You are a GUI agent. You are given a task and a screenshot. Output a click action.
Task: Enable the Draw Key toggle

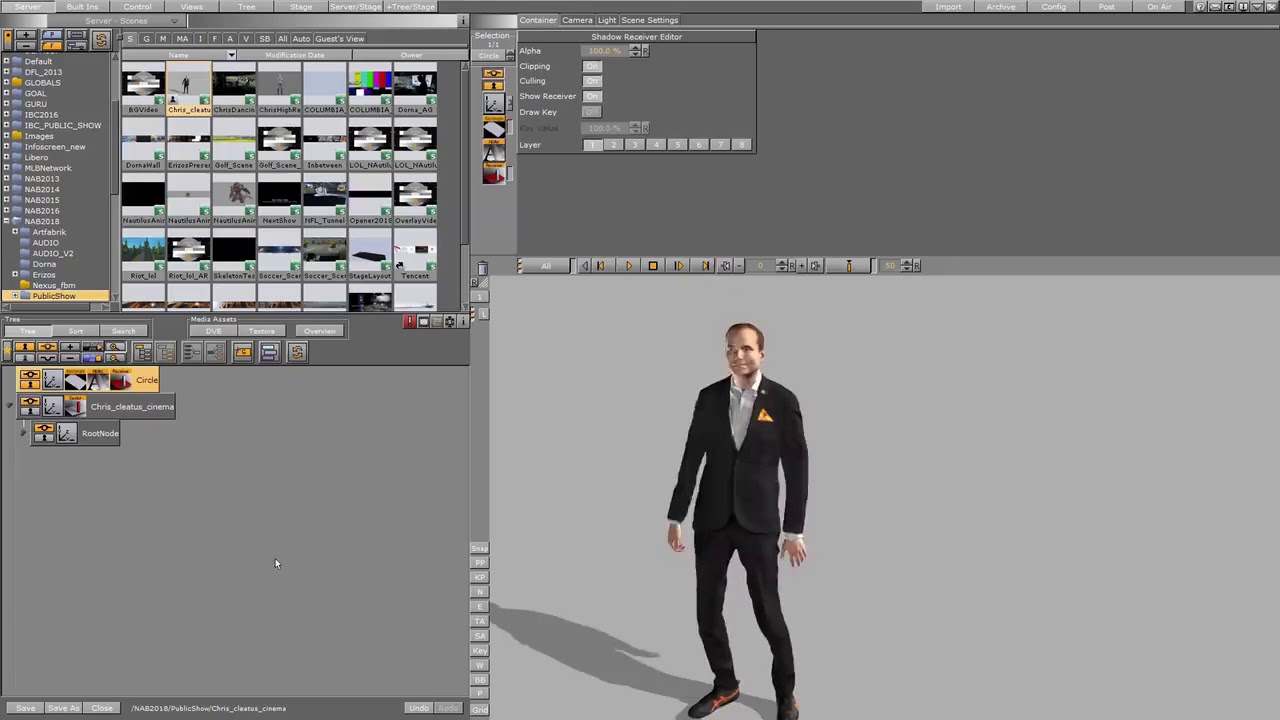pos(592,112)
